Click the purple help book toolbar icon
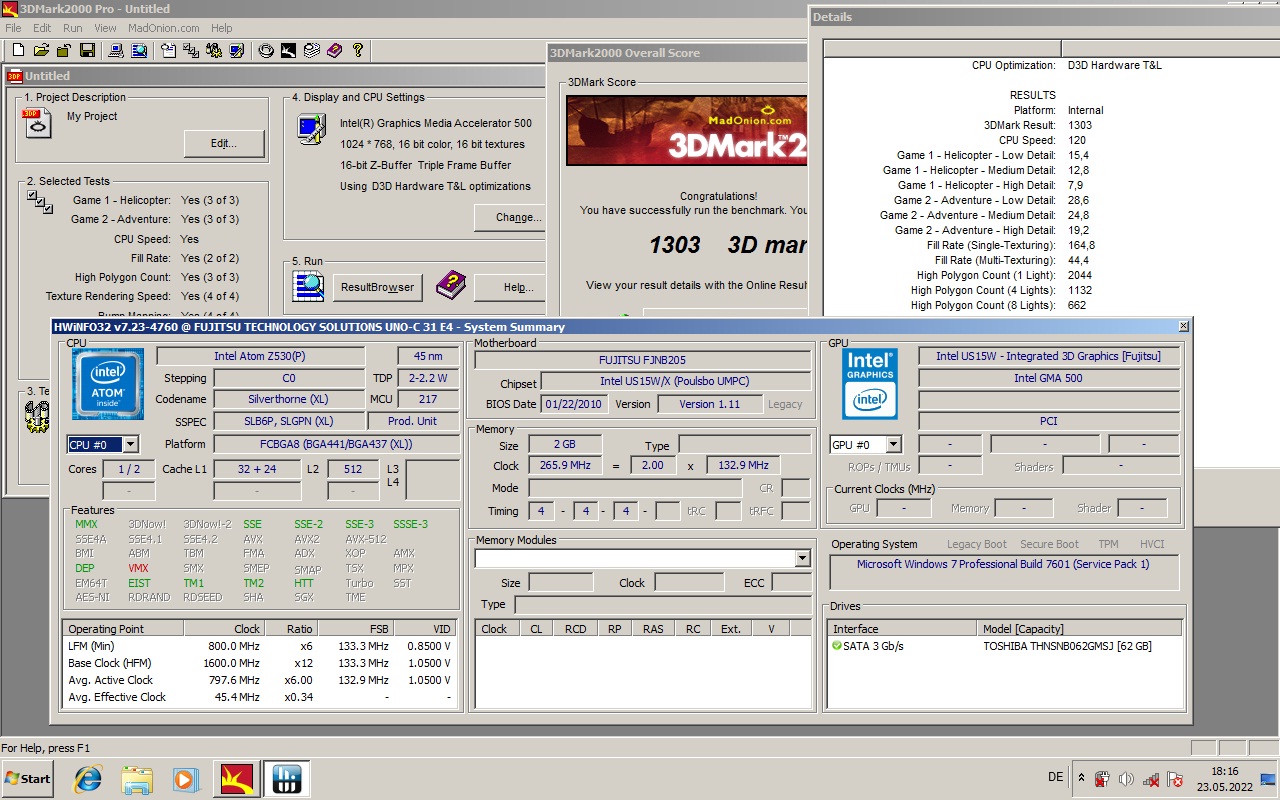The image size is (1280, 800). [334, 50]
